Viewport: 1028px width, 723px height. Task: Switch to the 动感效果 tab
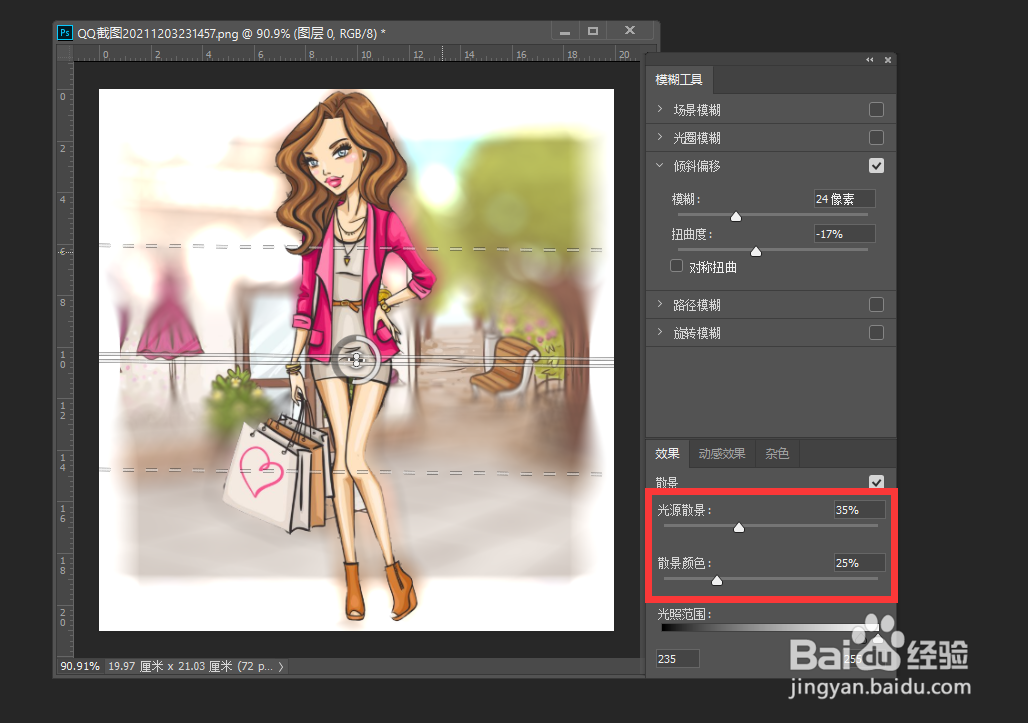point(722,454)
